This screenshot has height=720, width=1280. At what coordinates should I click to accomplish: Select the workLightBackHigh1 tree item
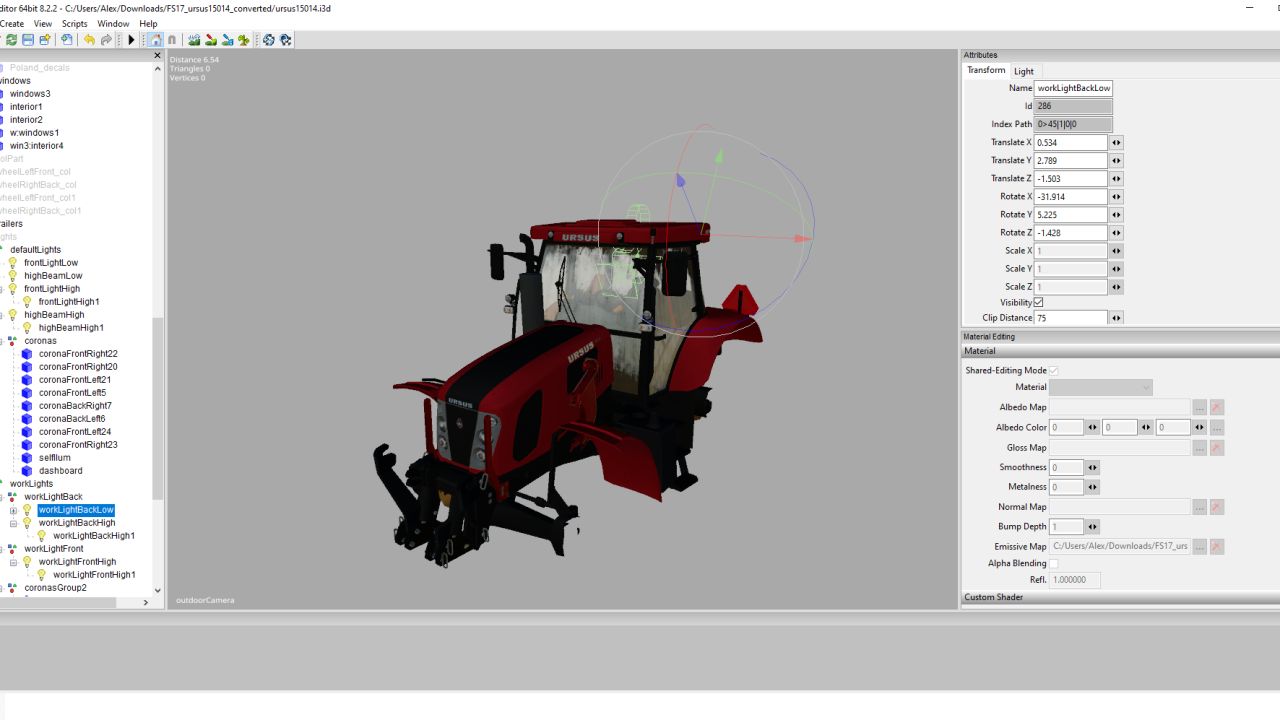94,536
